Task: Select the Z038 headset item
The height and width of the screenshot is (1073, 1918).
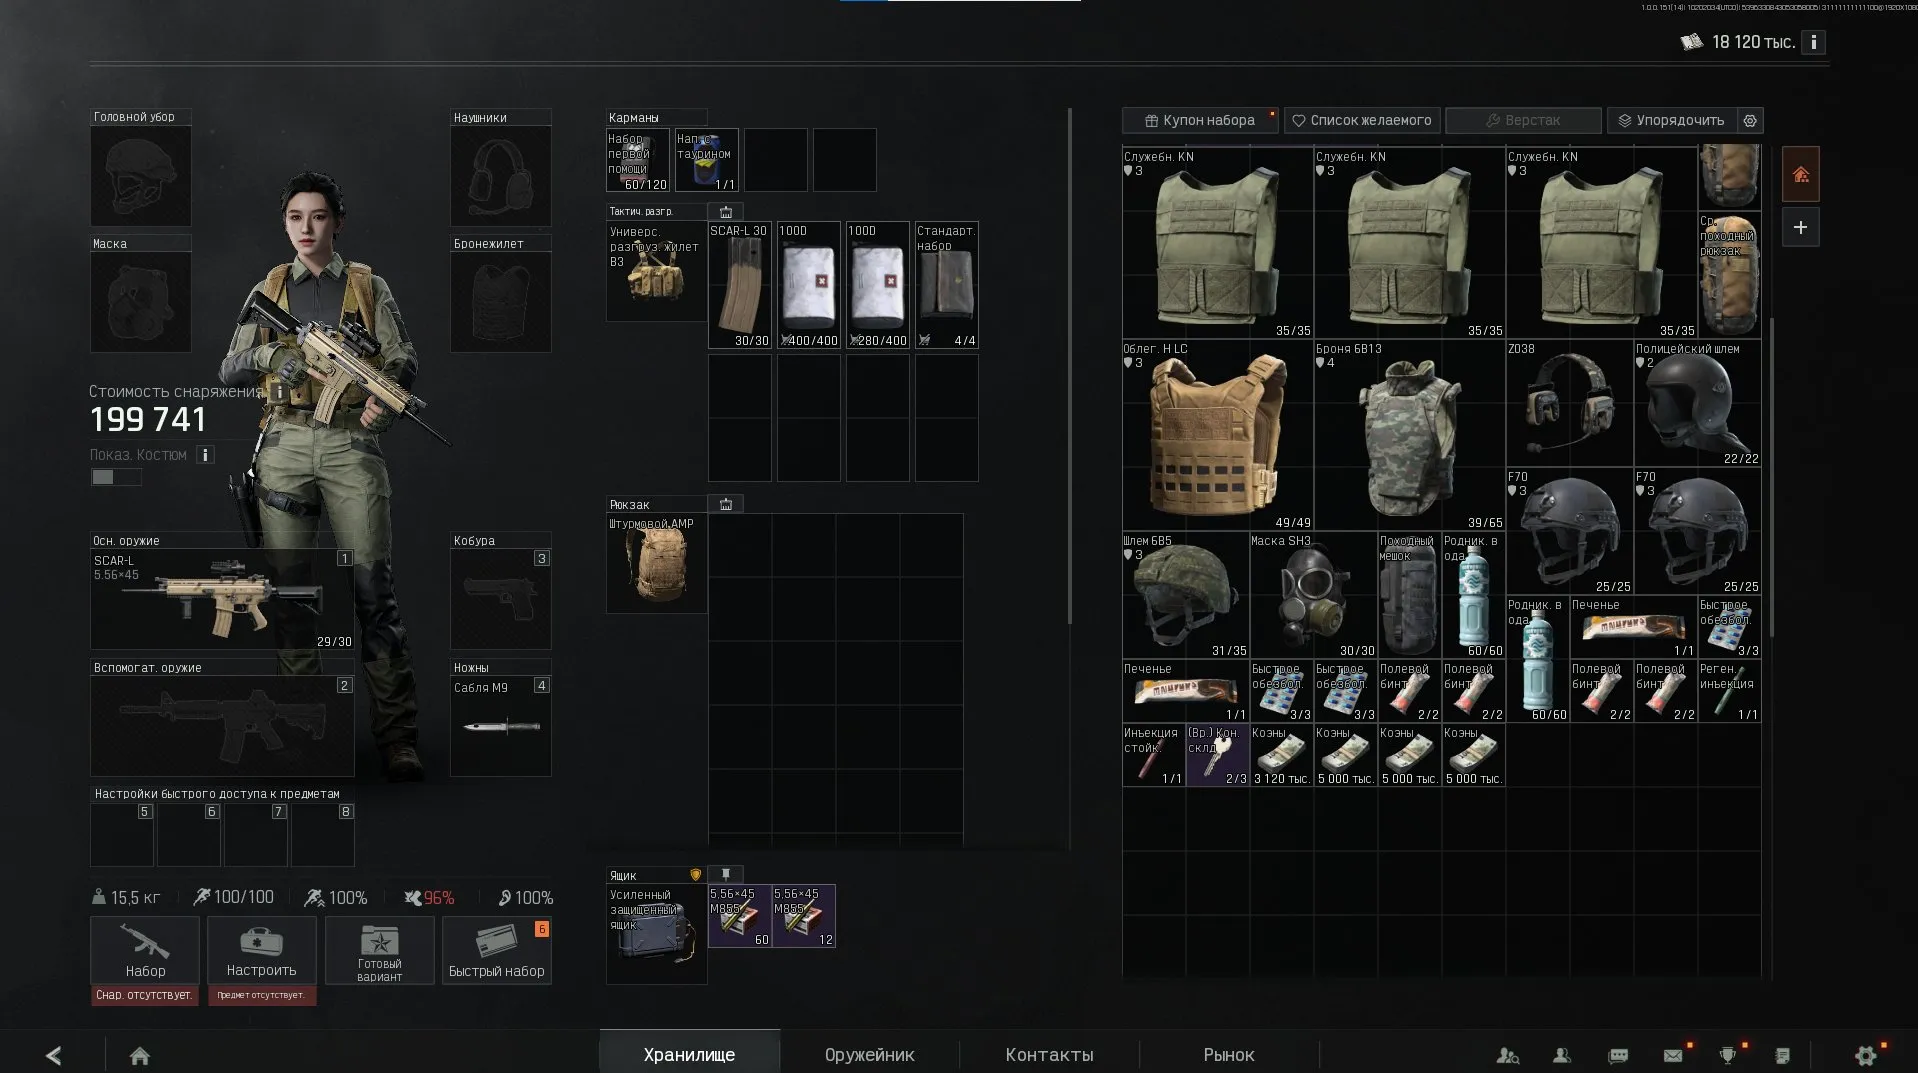Action: click(x=1570, y=403)
